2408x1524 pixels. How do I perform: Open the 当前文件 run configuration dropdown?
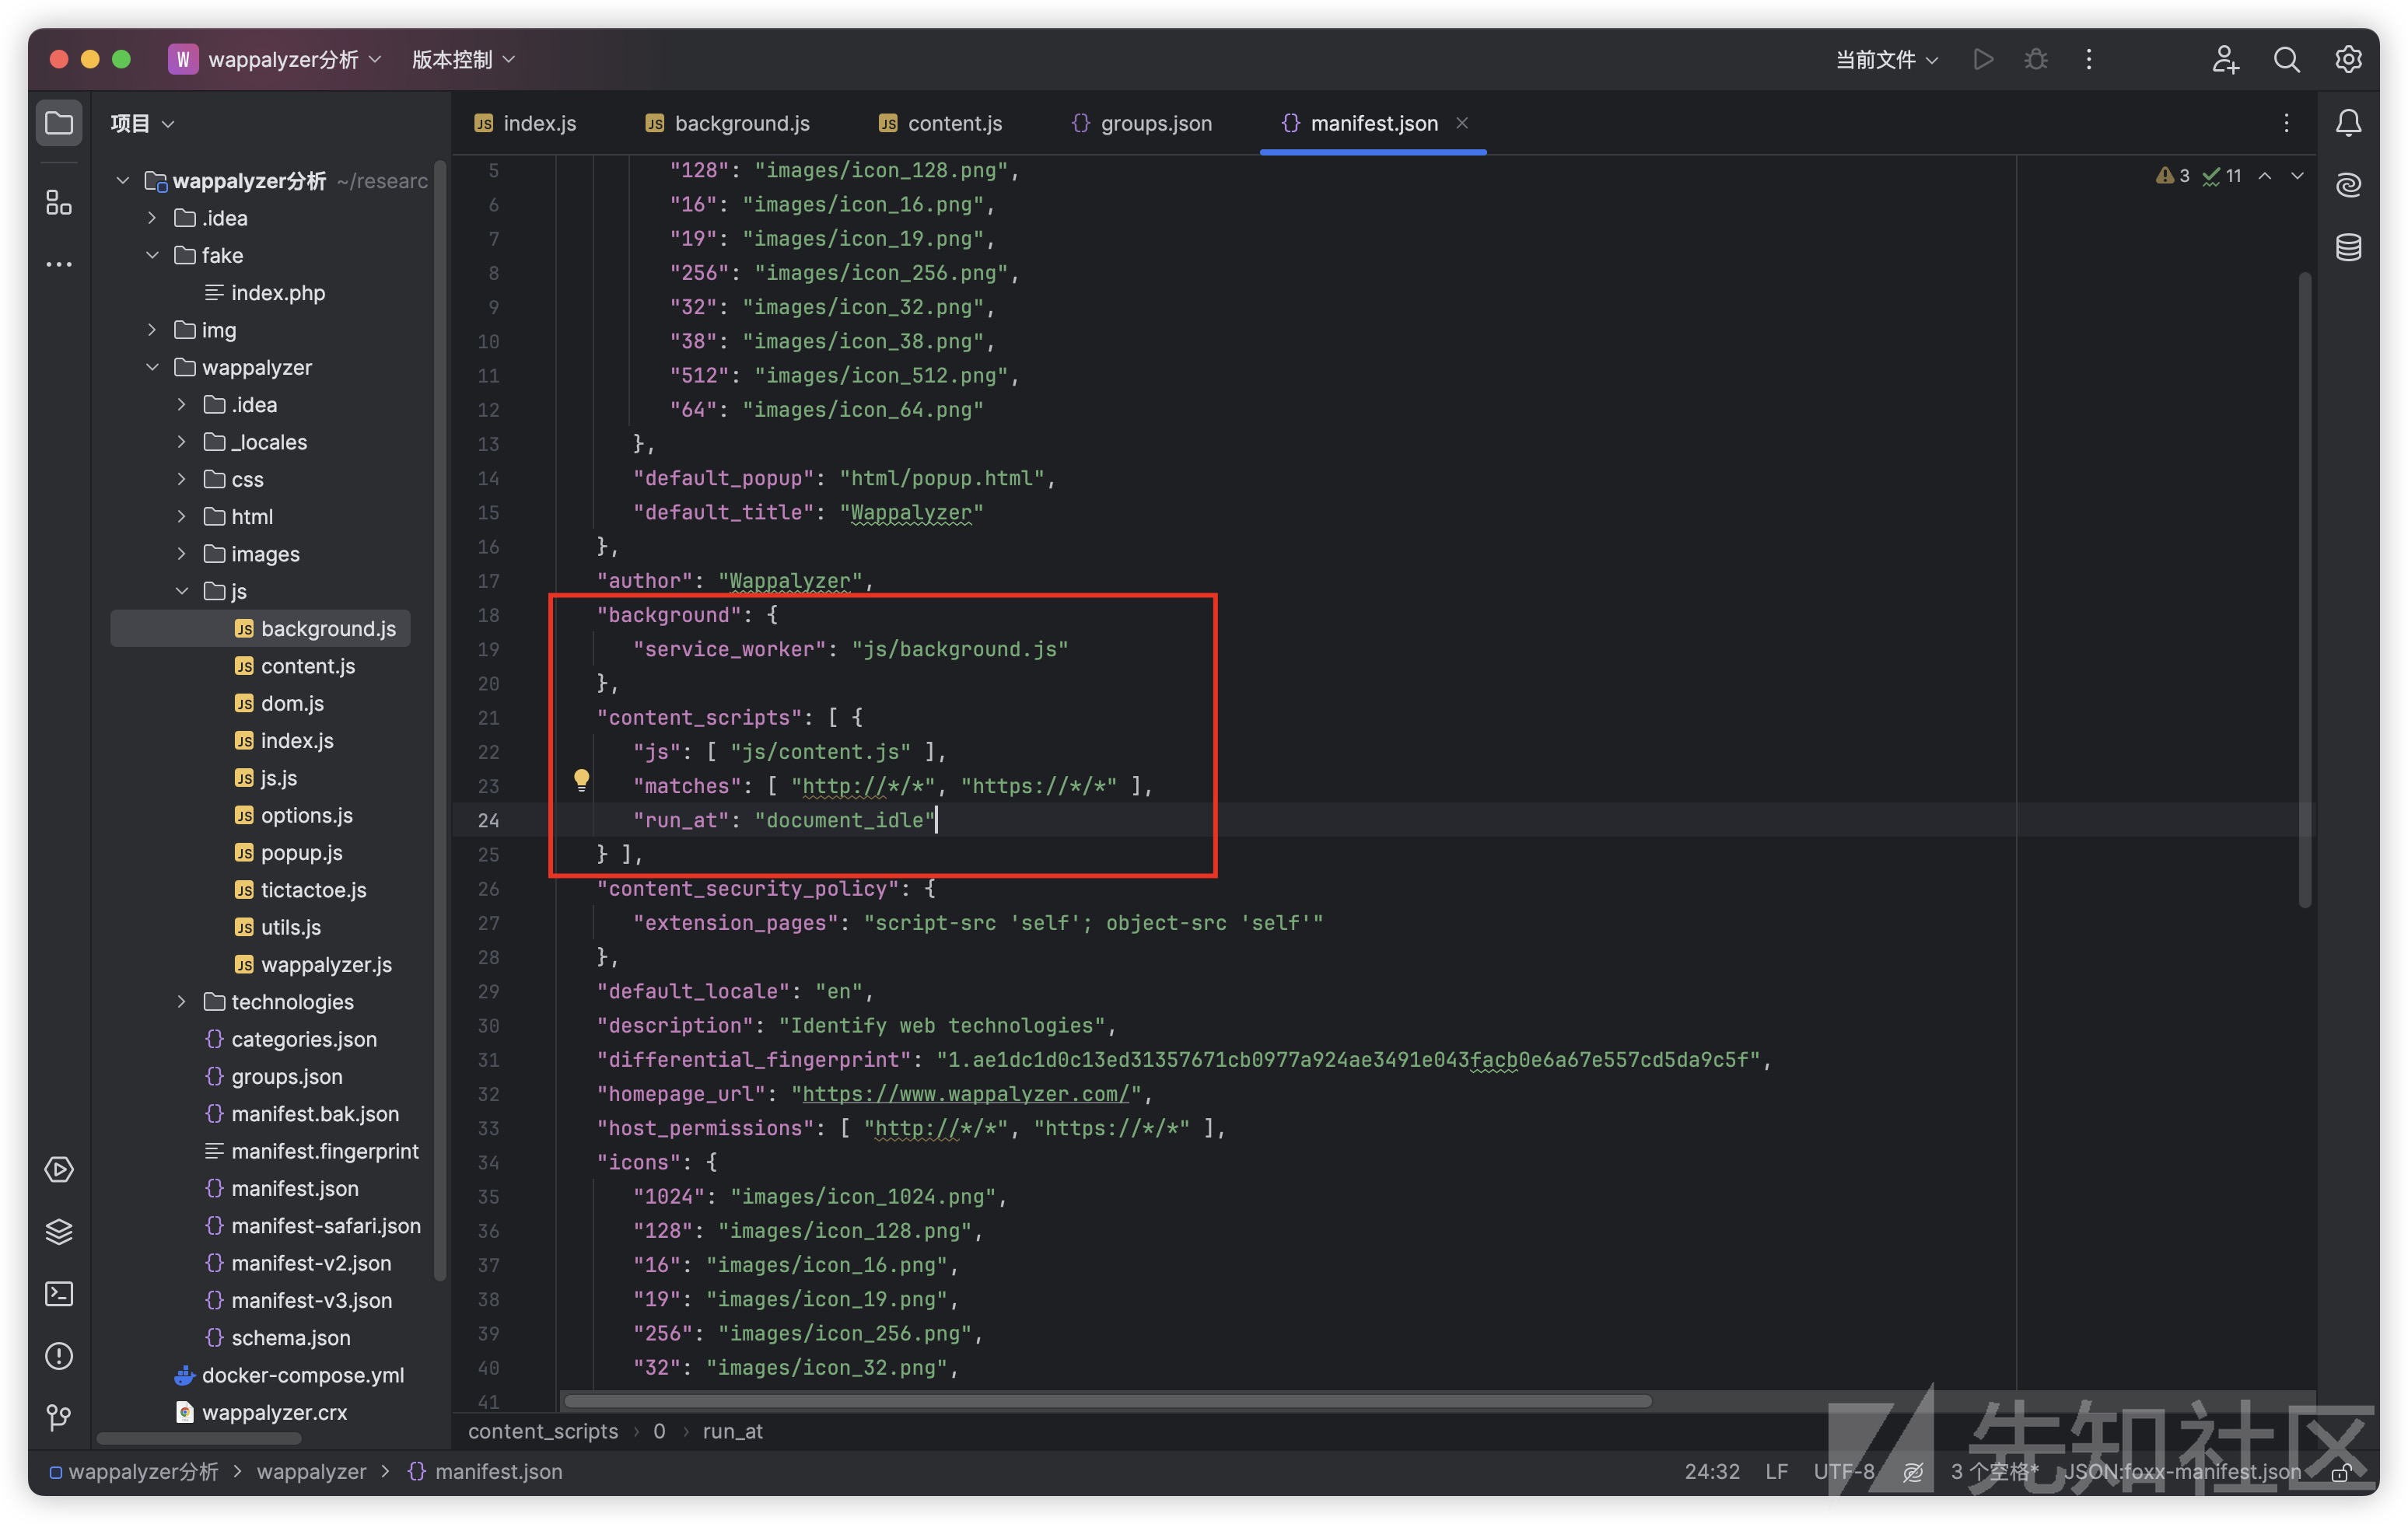[1886, 59]
